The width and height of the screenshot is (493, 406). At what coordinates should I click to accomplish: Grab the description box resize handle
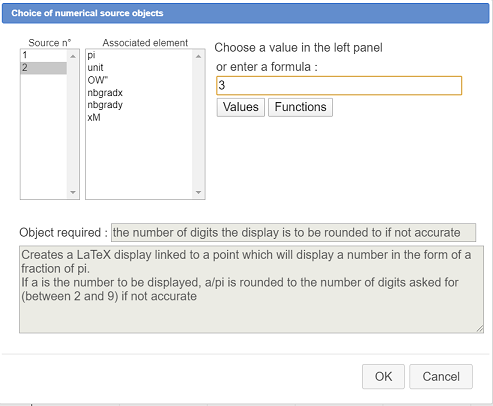480,329
